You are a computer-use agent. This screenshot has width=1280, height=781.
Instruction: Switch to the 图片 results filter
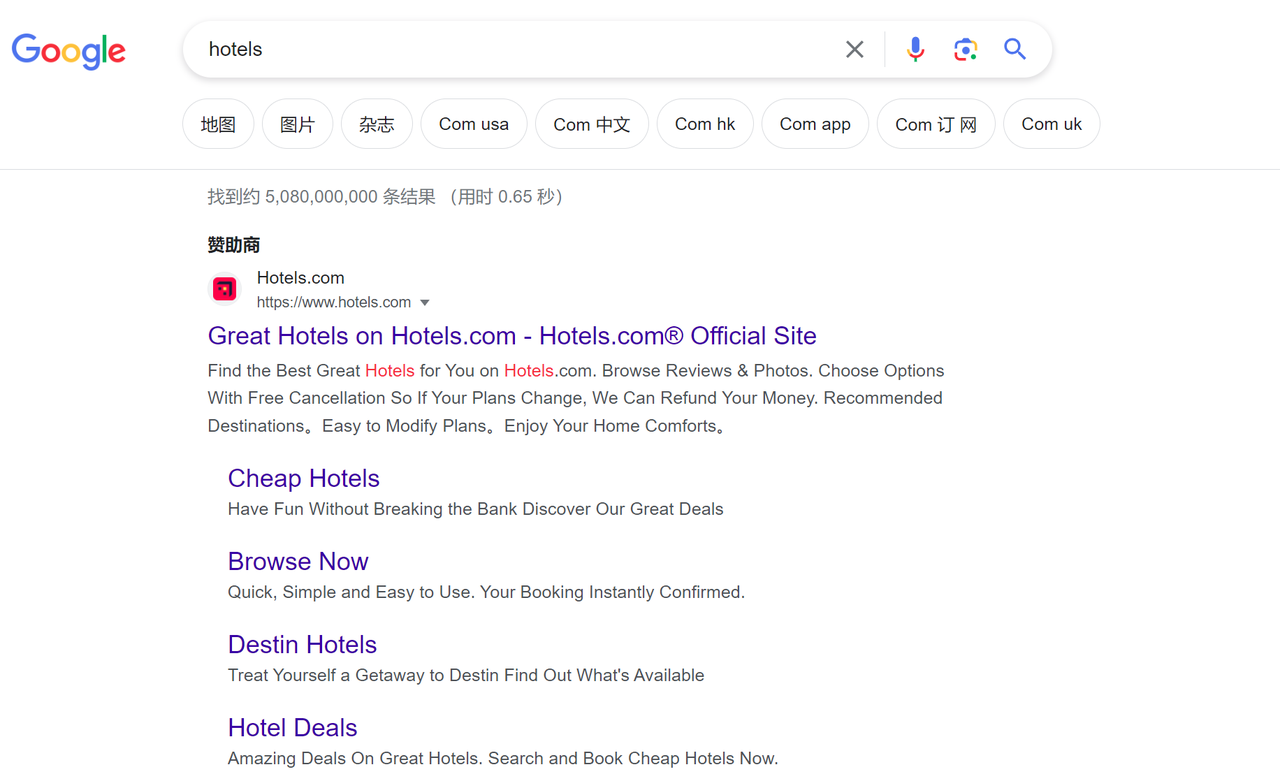click(x=297, y=123)
